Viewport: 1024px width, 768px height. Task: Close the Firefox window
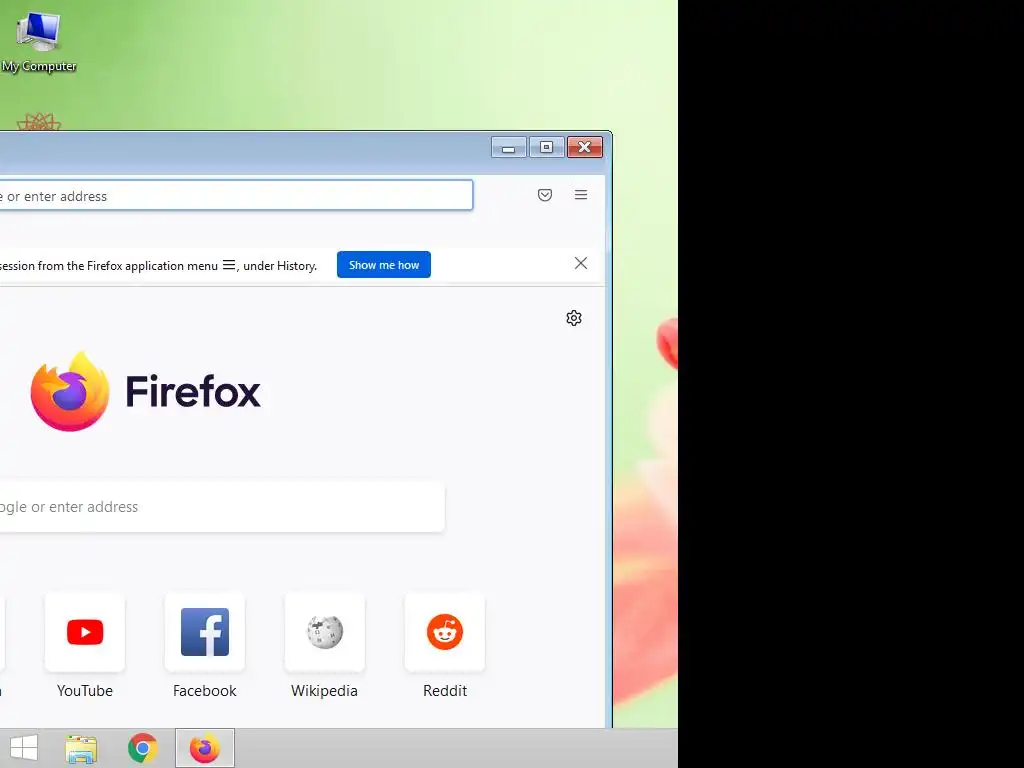[584, 148]
